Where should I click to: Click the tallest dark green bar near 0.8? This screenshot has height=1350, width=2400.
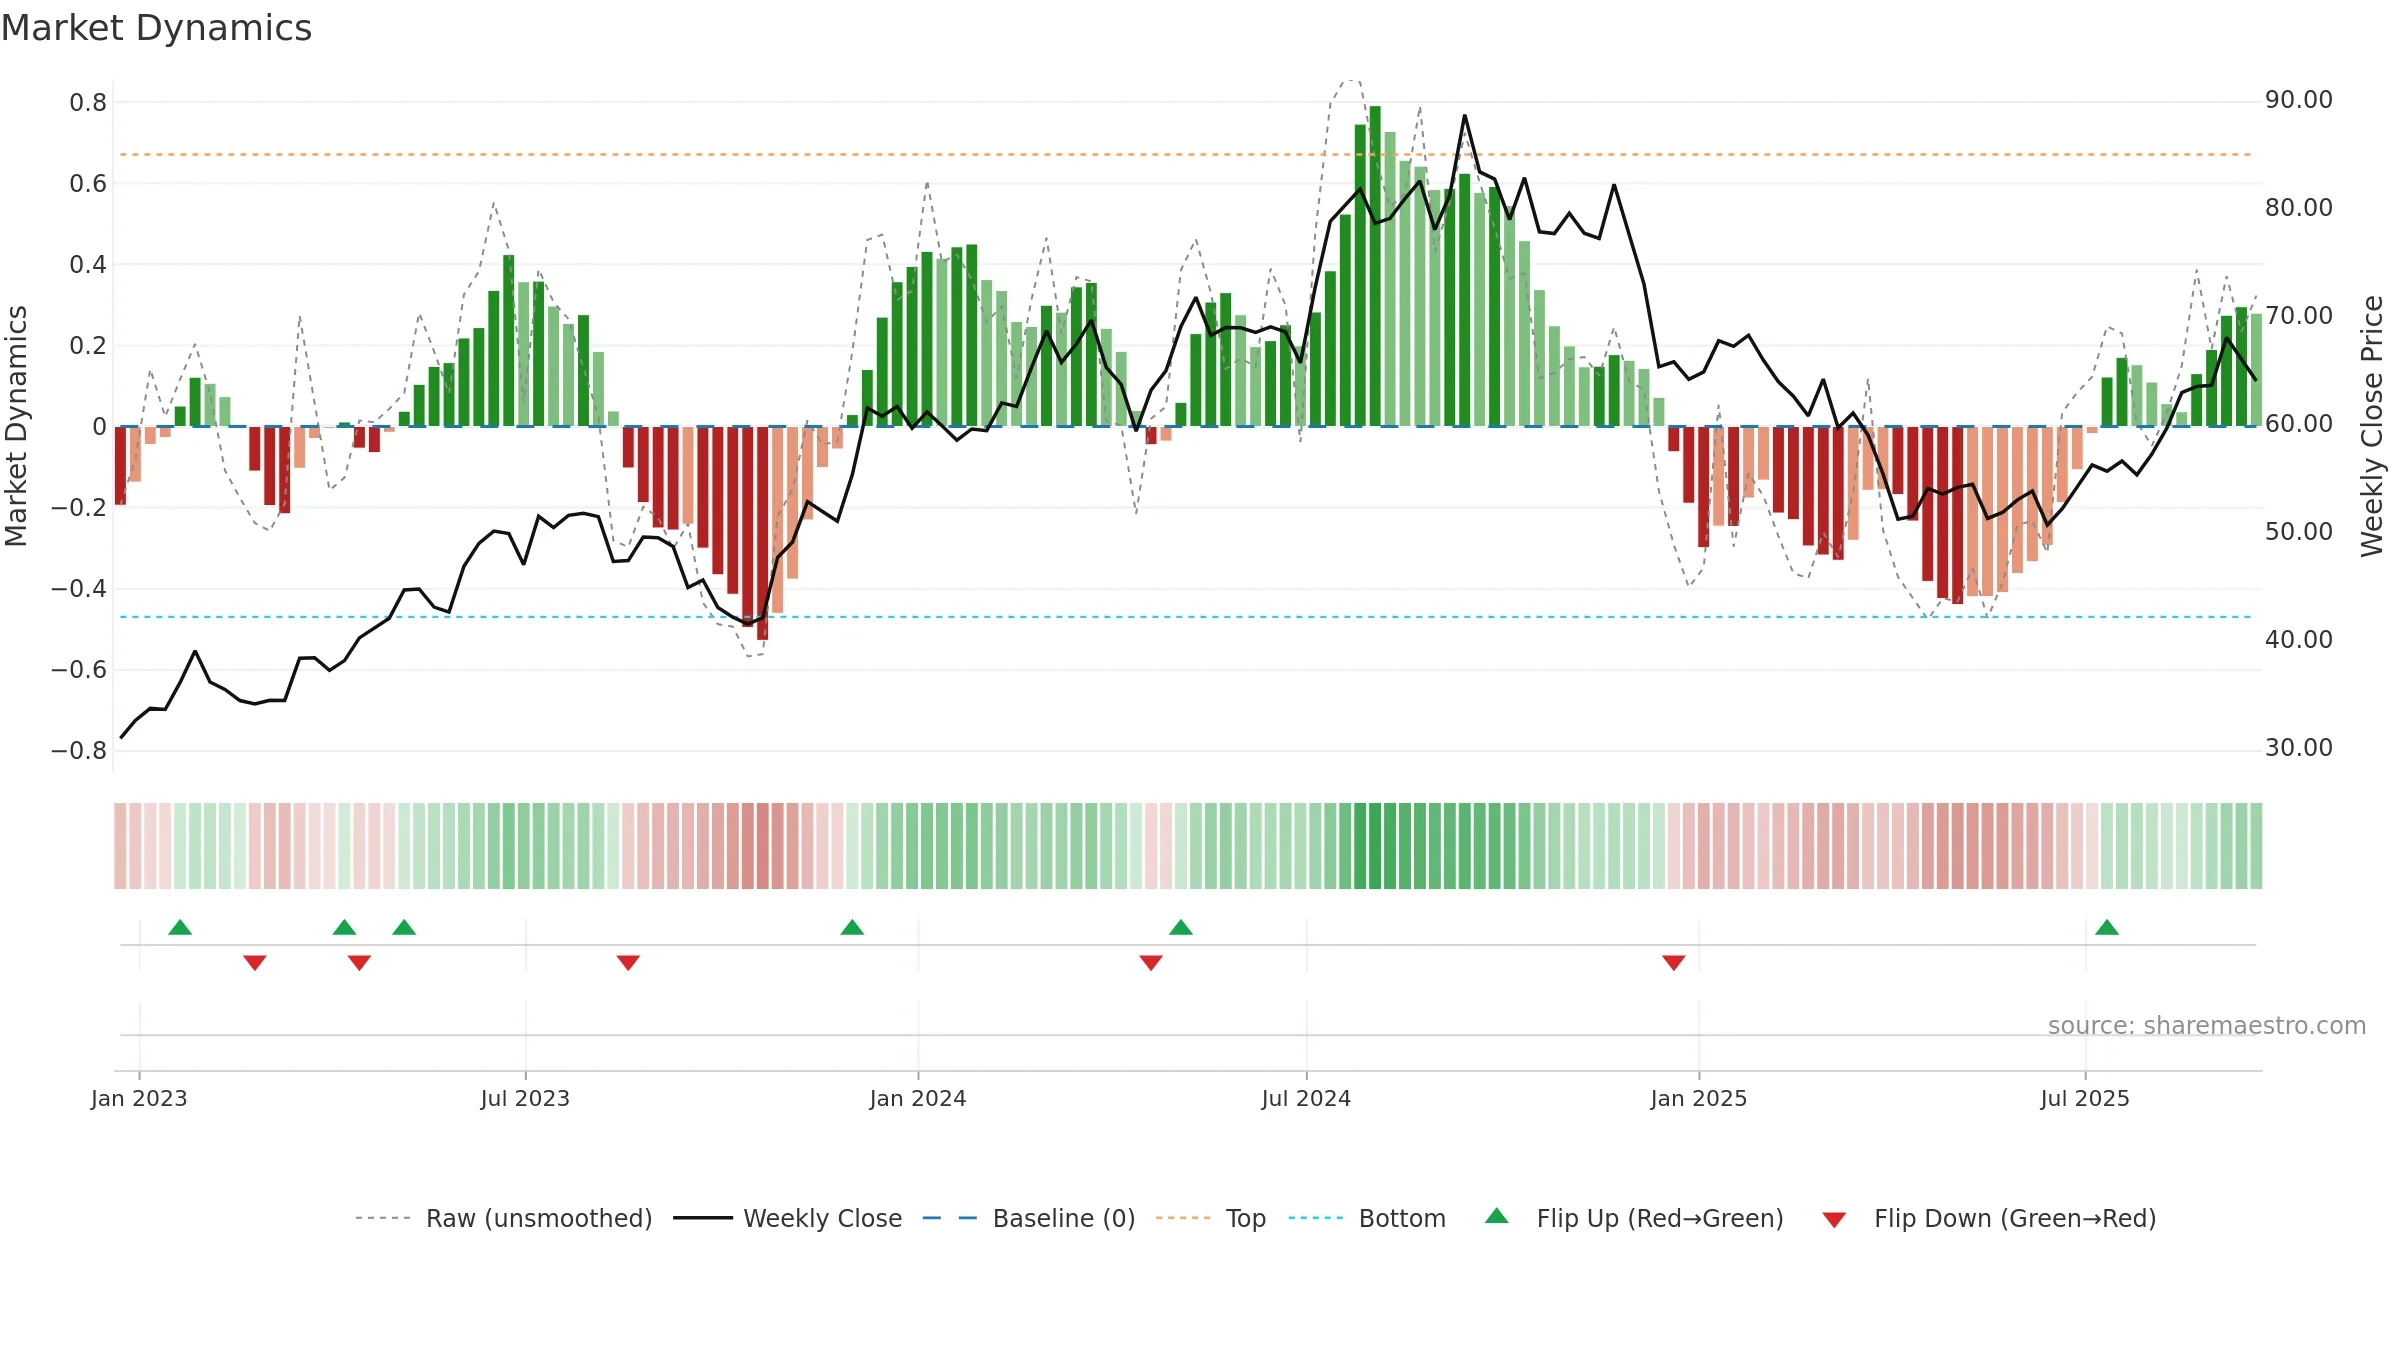pyautogui.click(x=1375, y=266)
